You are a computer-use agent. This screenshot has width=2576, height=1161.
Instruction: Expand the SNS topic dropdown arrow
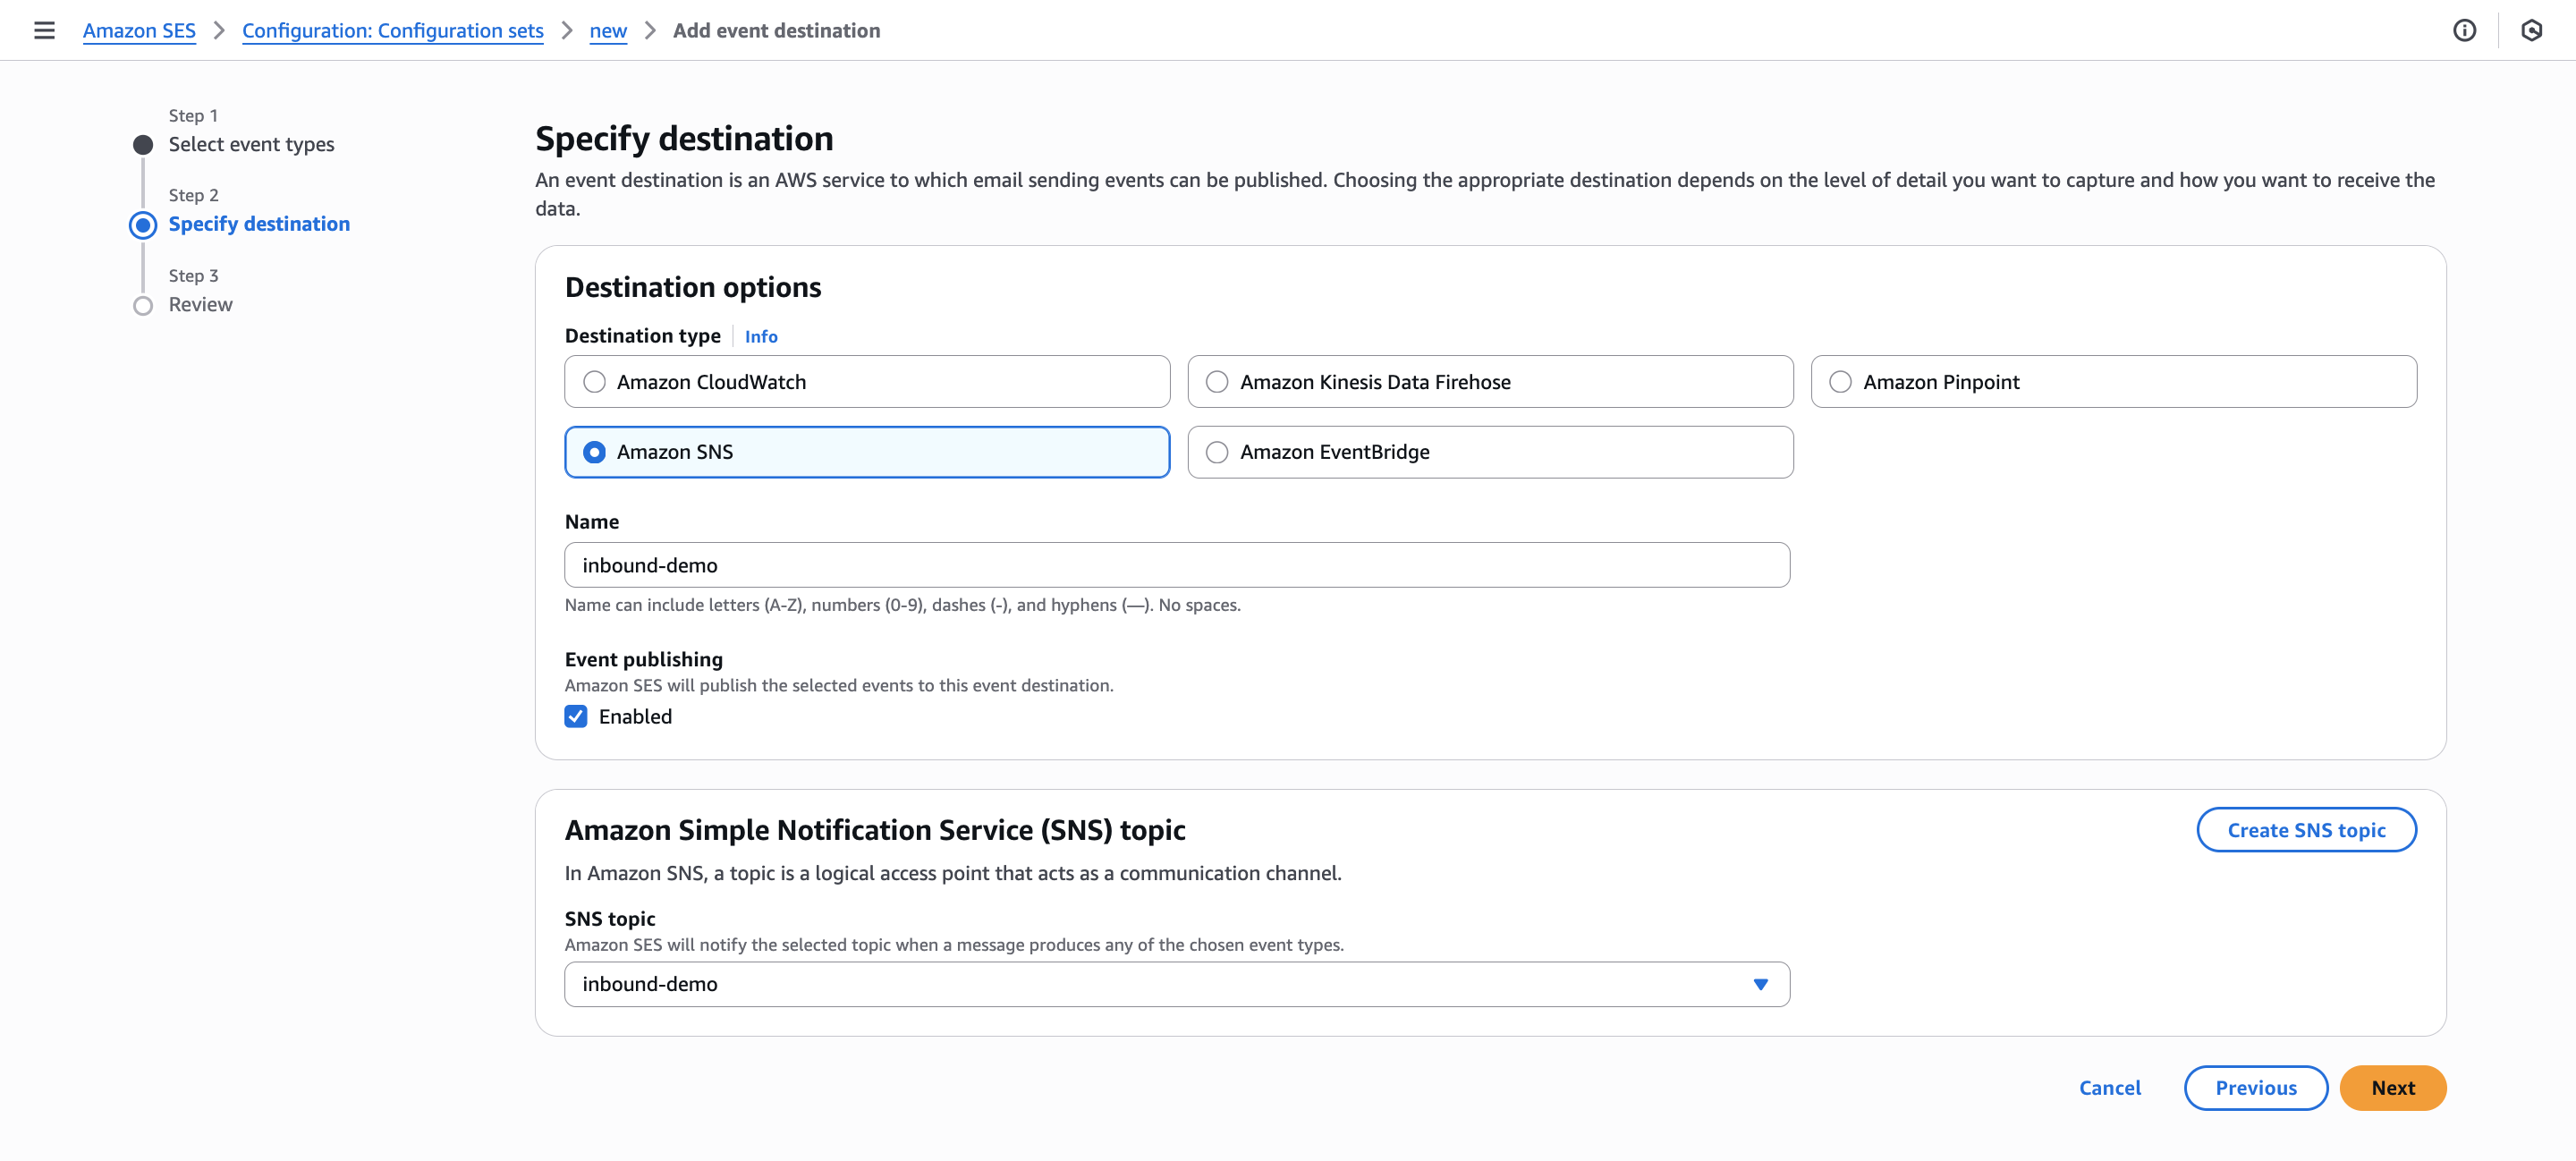point(1760,984)
